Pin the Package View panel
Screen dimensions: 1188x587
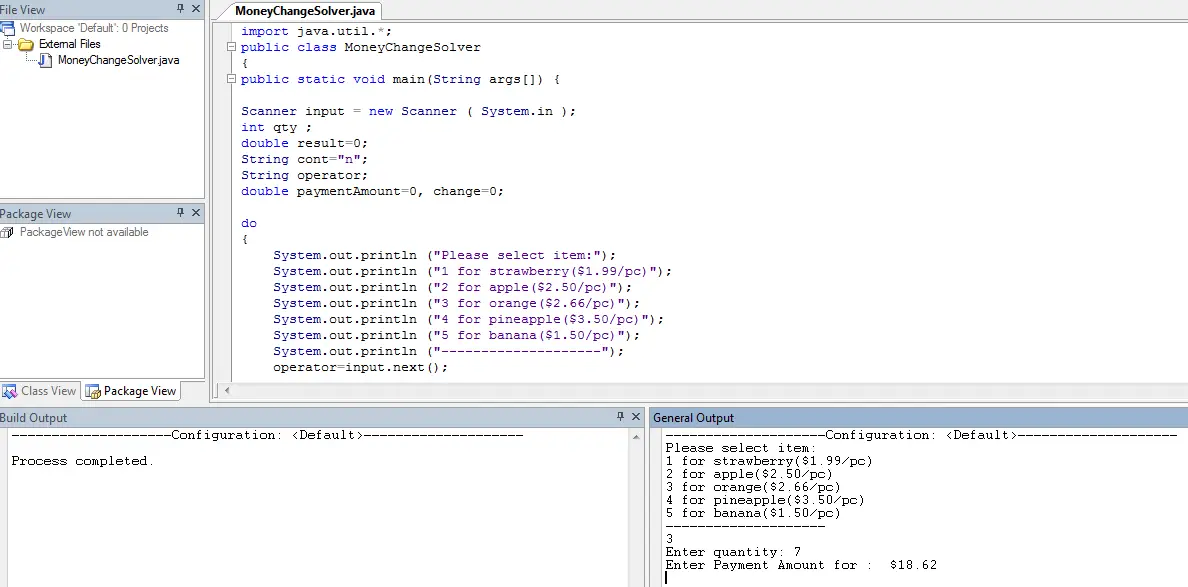[x=180, y=213]
